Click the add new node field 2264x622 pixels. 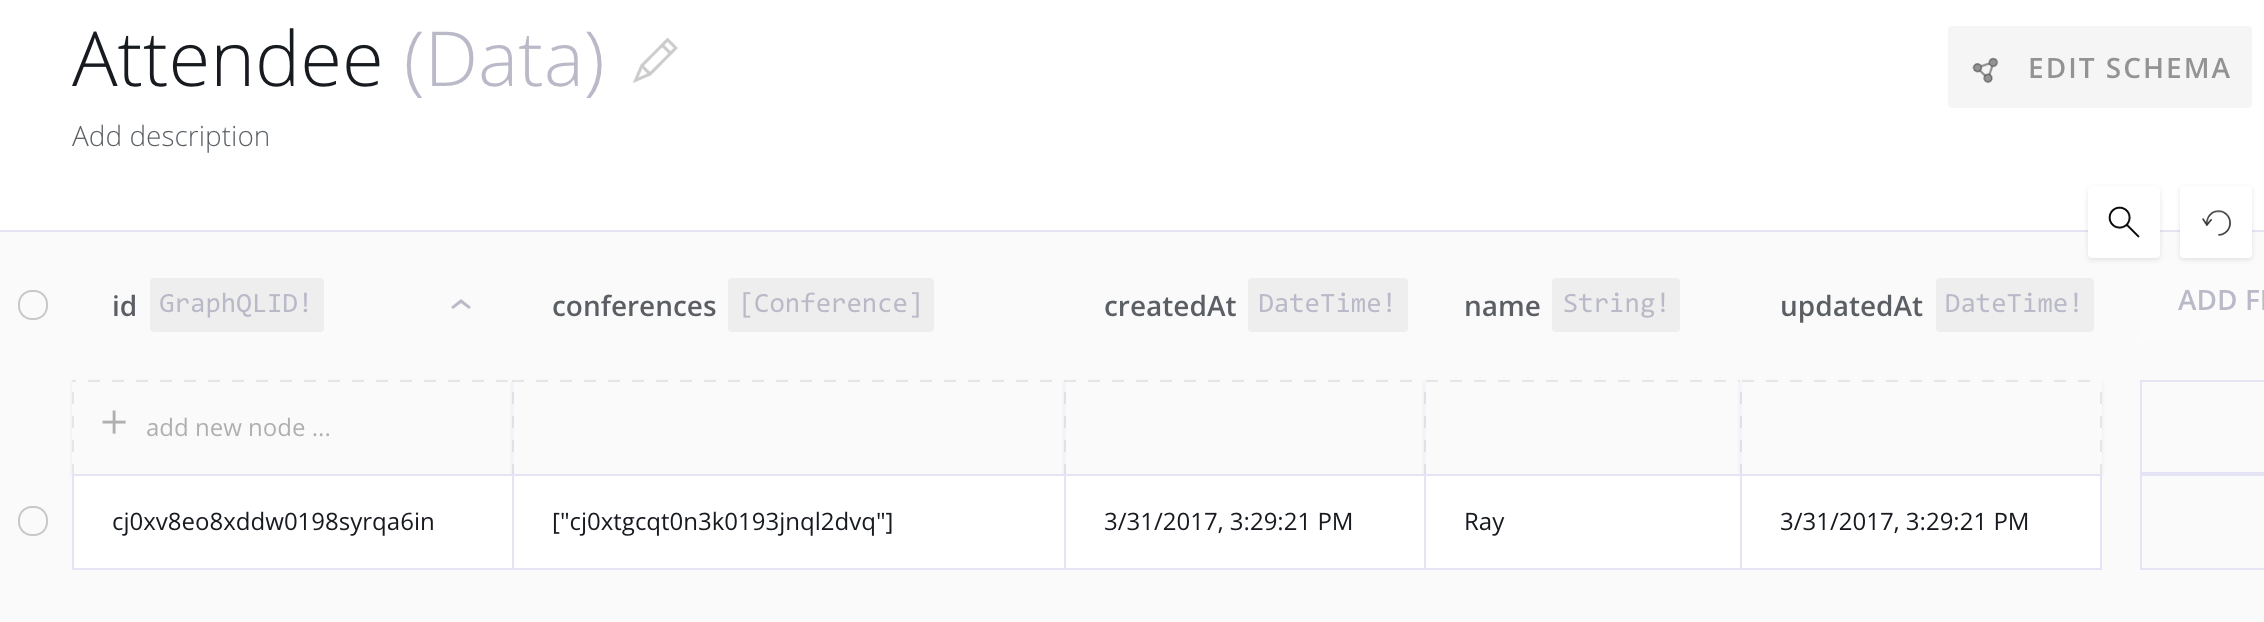(x=238, y=428)
